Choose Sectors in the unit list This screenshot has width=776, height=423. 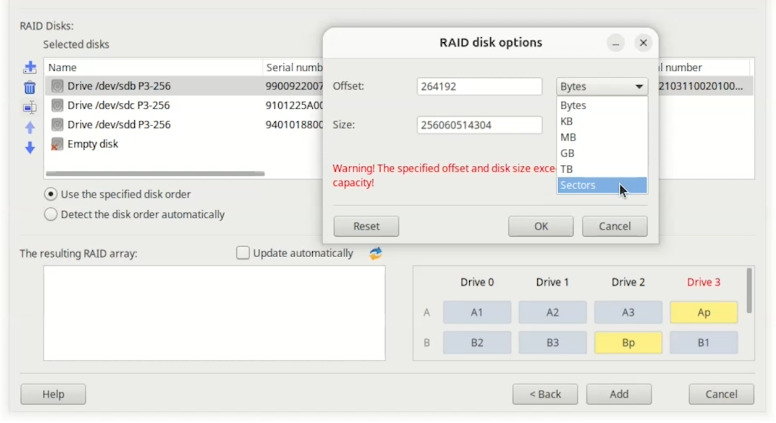pyautogui.click(x=602, y=185)
